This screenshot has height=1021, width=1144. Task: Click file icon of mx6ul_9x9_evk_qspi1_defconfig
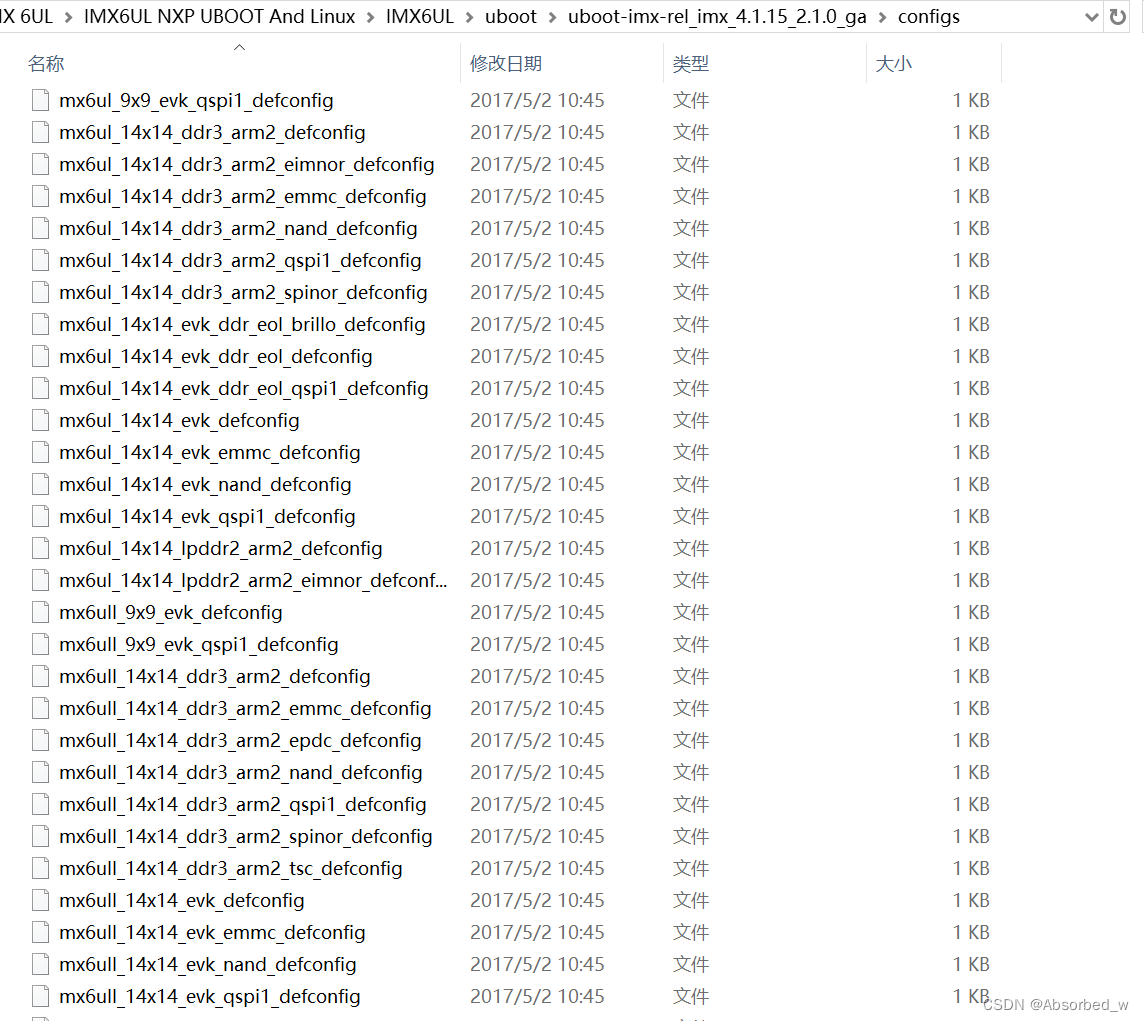[x=41, y=100]
